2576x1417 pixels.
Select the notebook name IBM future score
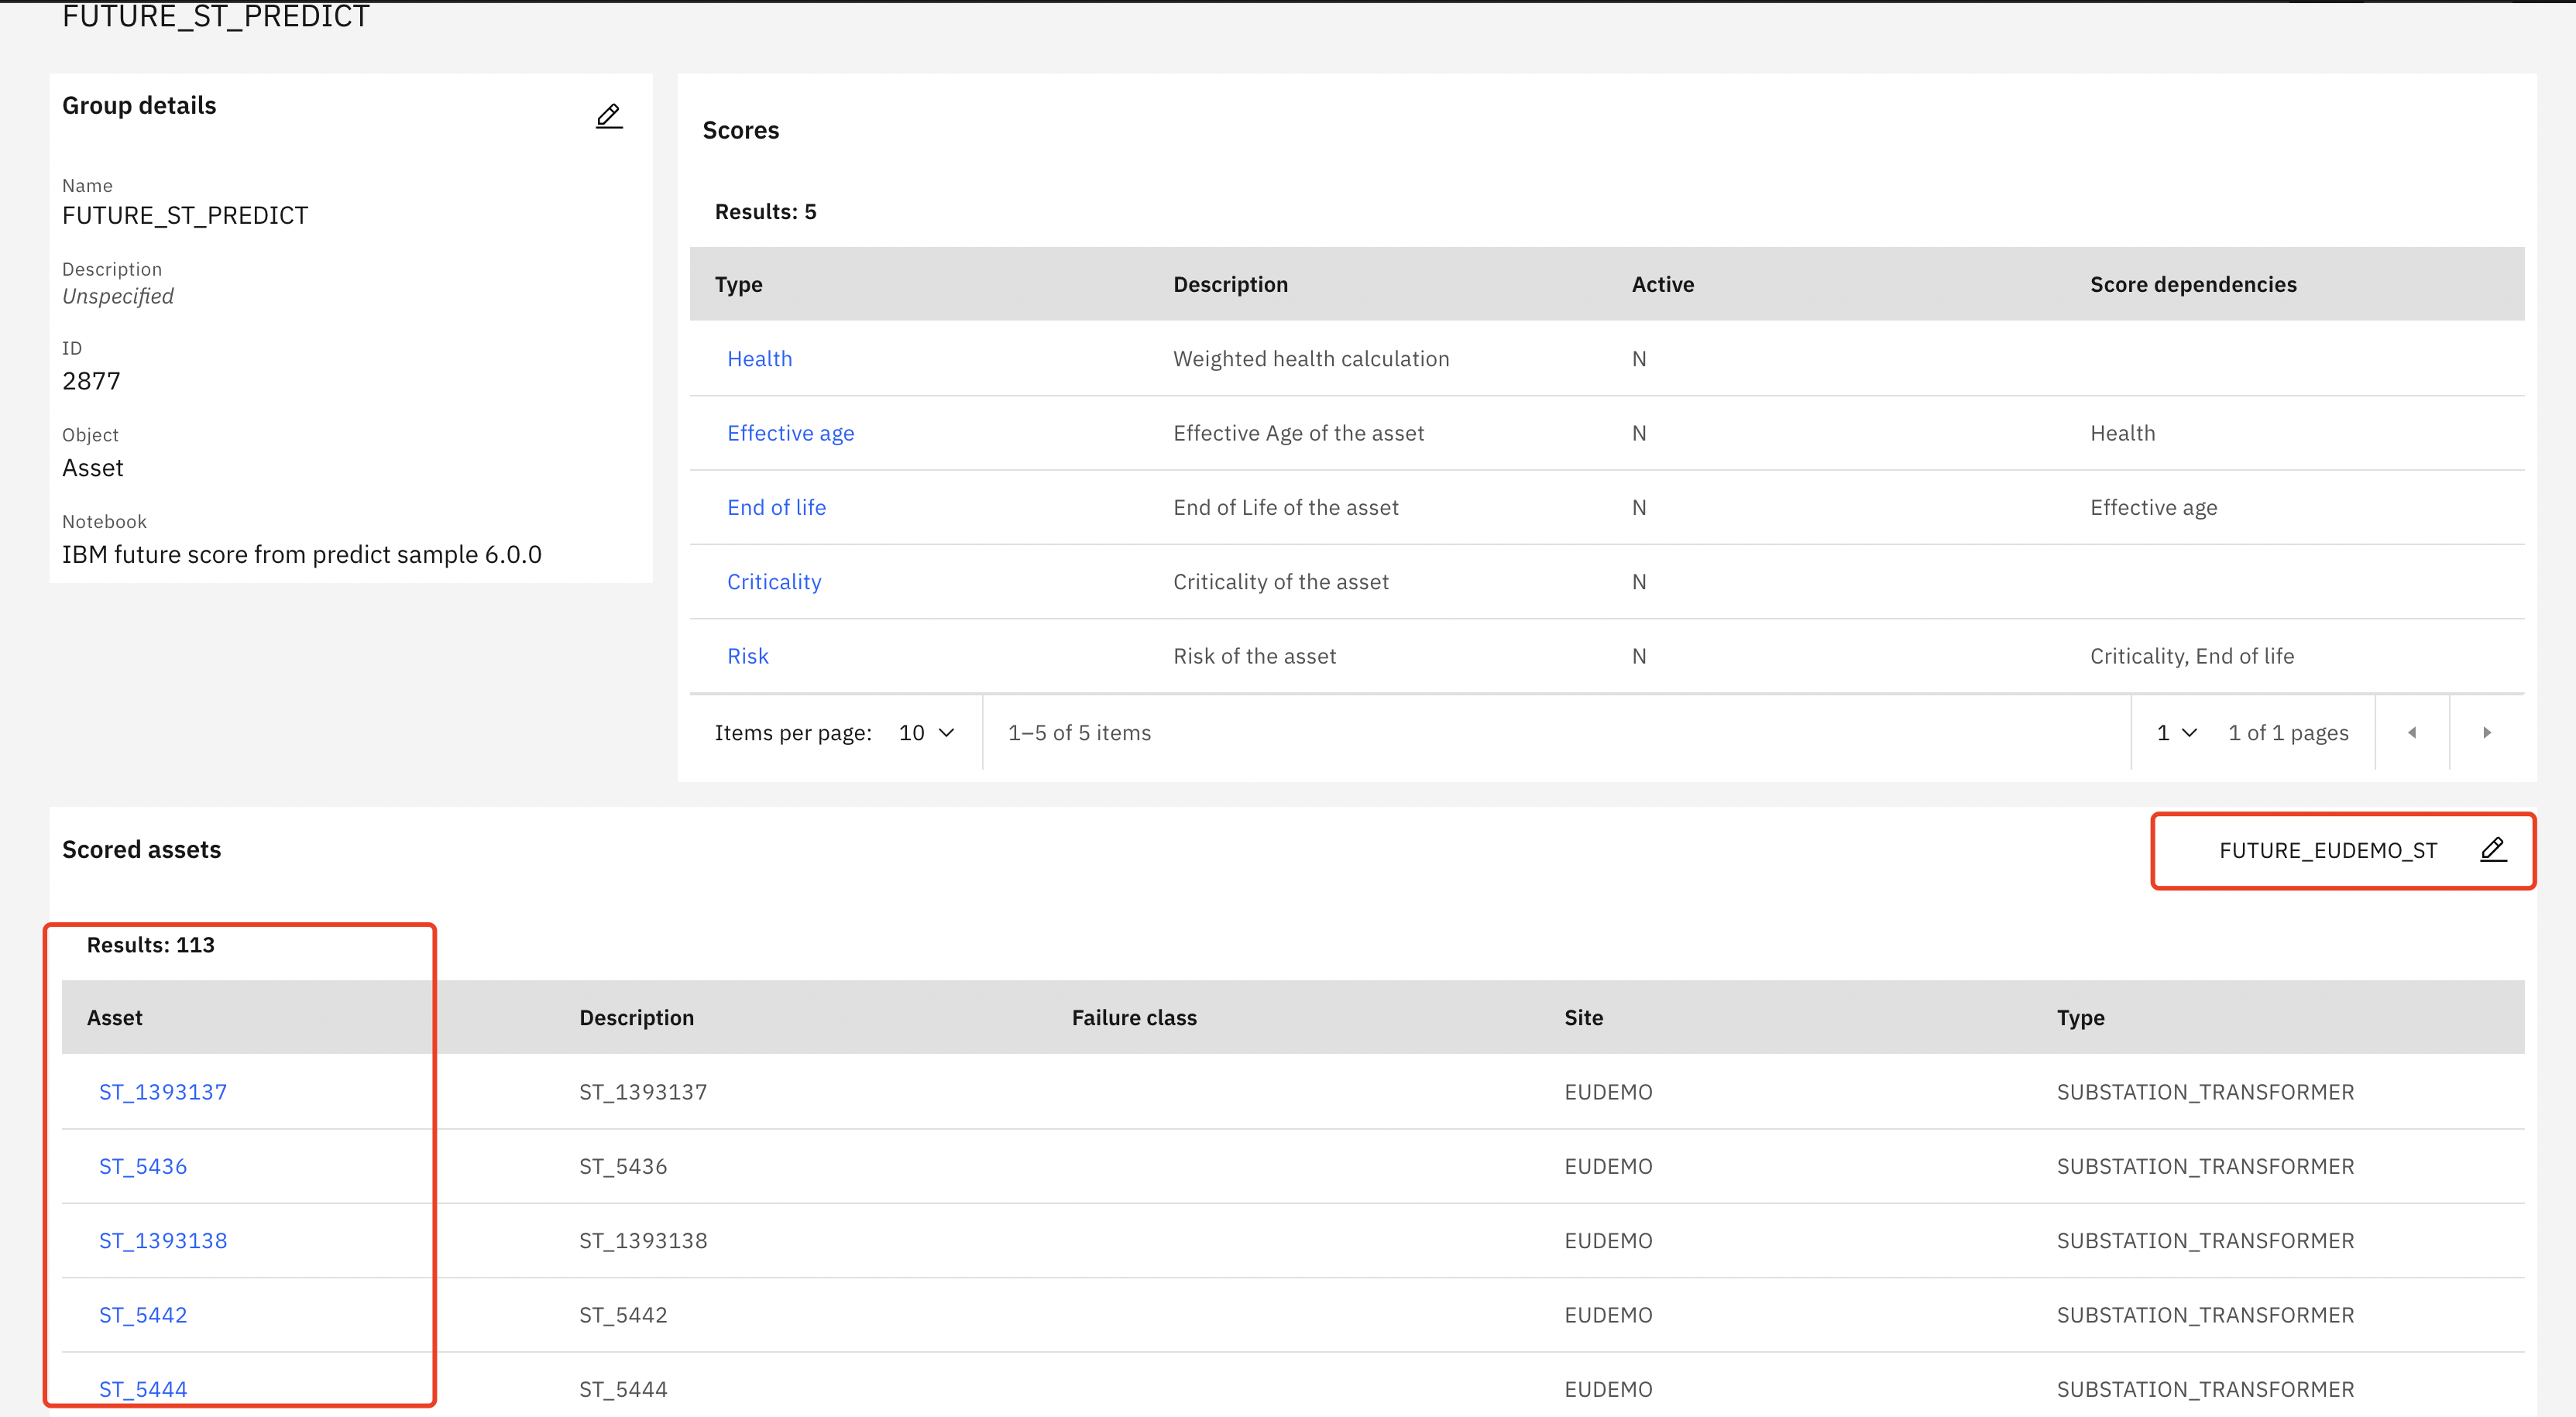[302, 555]
